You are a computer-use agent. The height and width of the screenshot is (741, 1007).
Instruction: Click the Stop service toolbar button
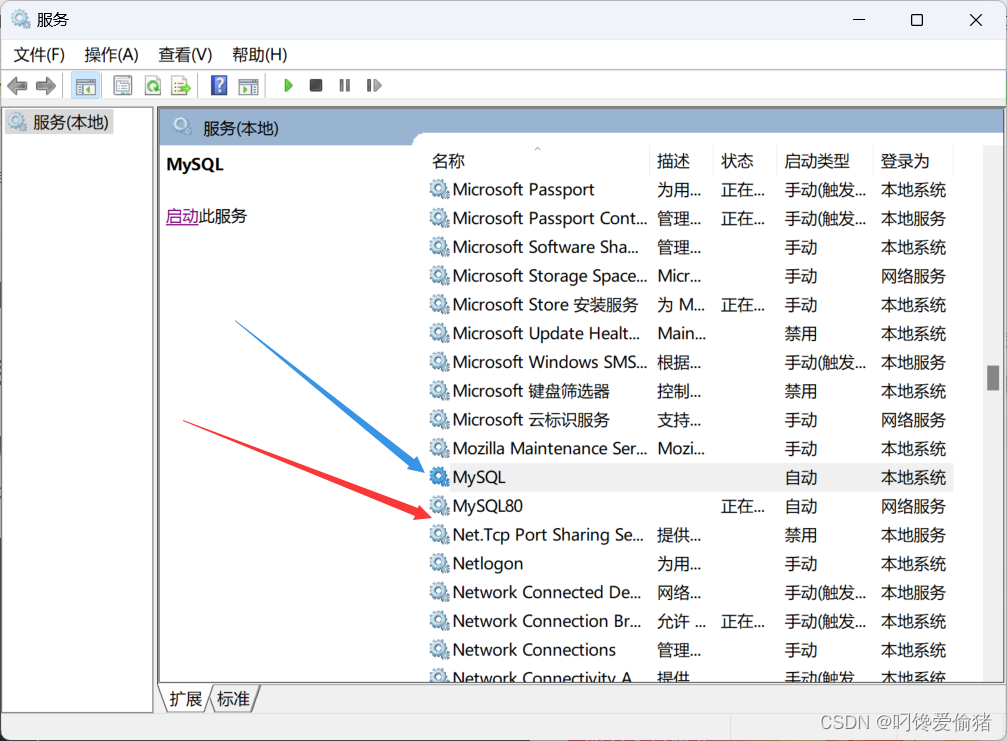315,85
